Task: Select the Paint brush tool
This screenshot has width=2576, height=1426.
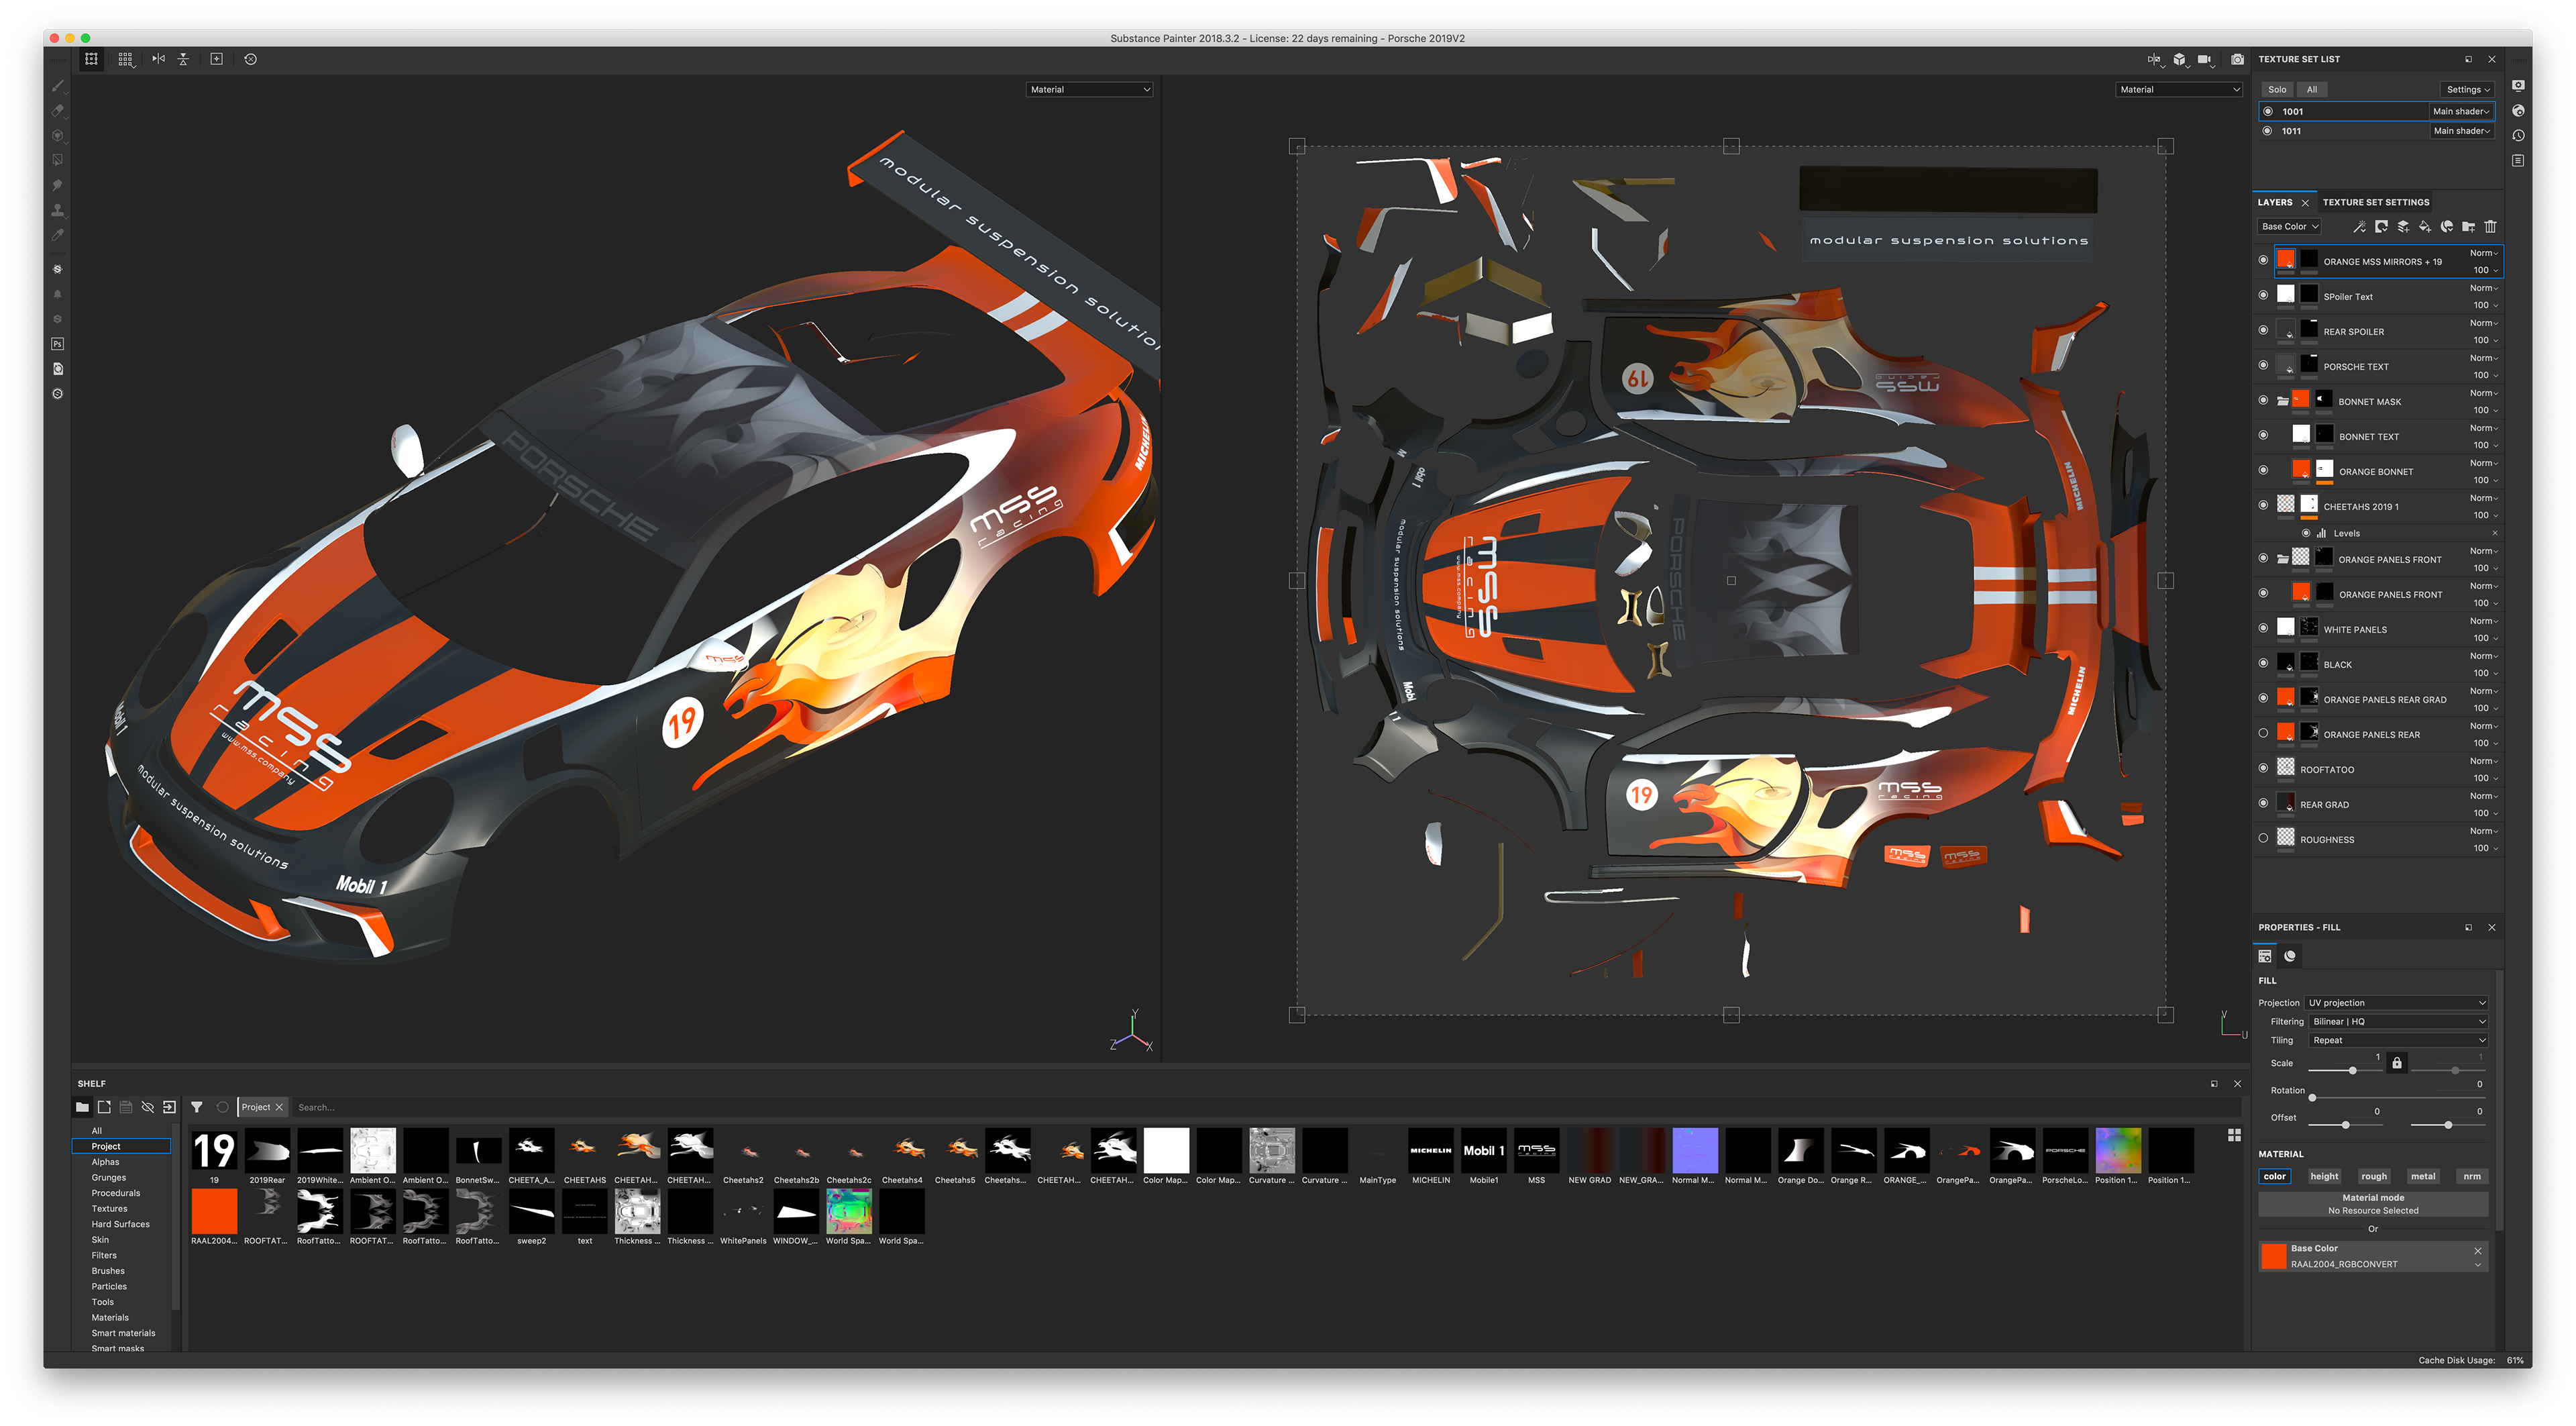Action: [58, 86]
